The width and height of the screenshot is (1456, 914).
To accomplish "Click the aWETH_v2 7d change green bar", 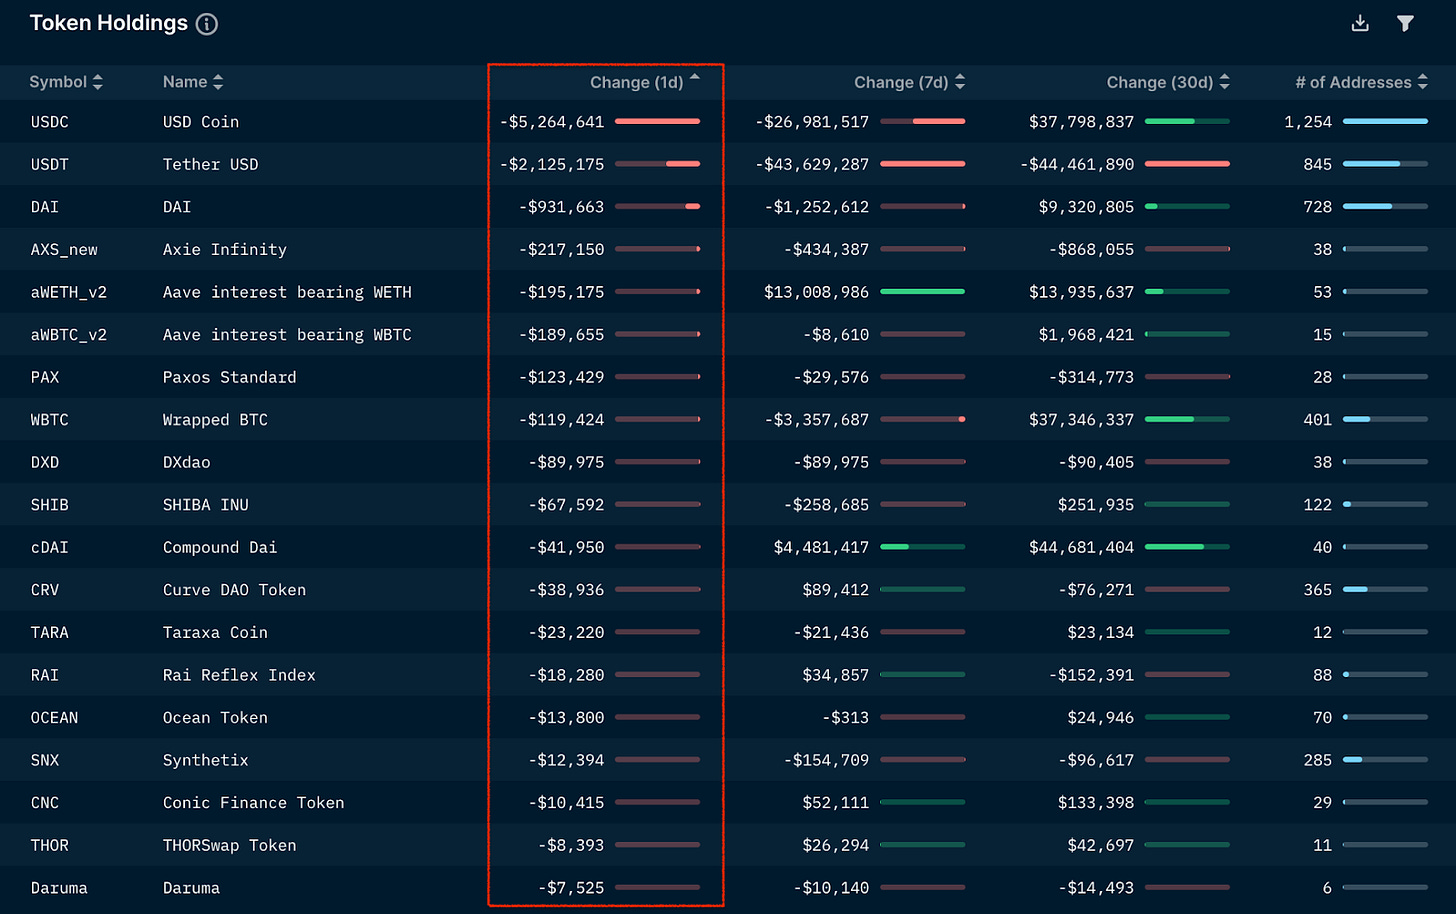I will [923, 292].
